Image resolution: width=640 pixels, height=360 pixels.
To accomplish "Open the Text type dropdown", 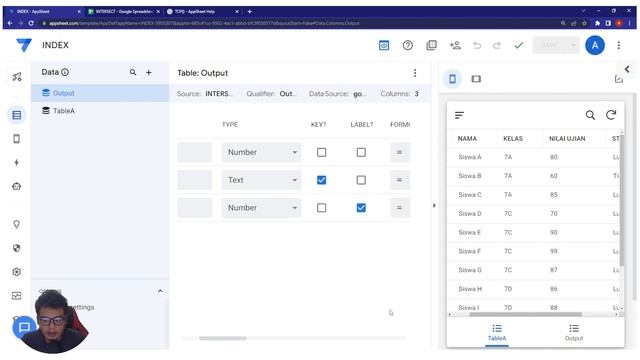I will [261, 180].
